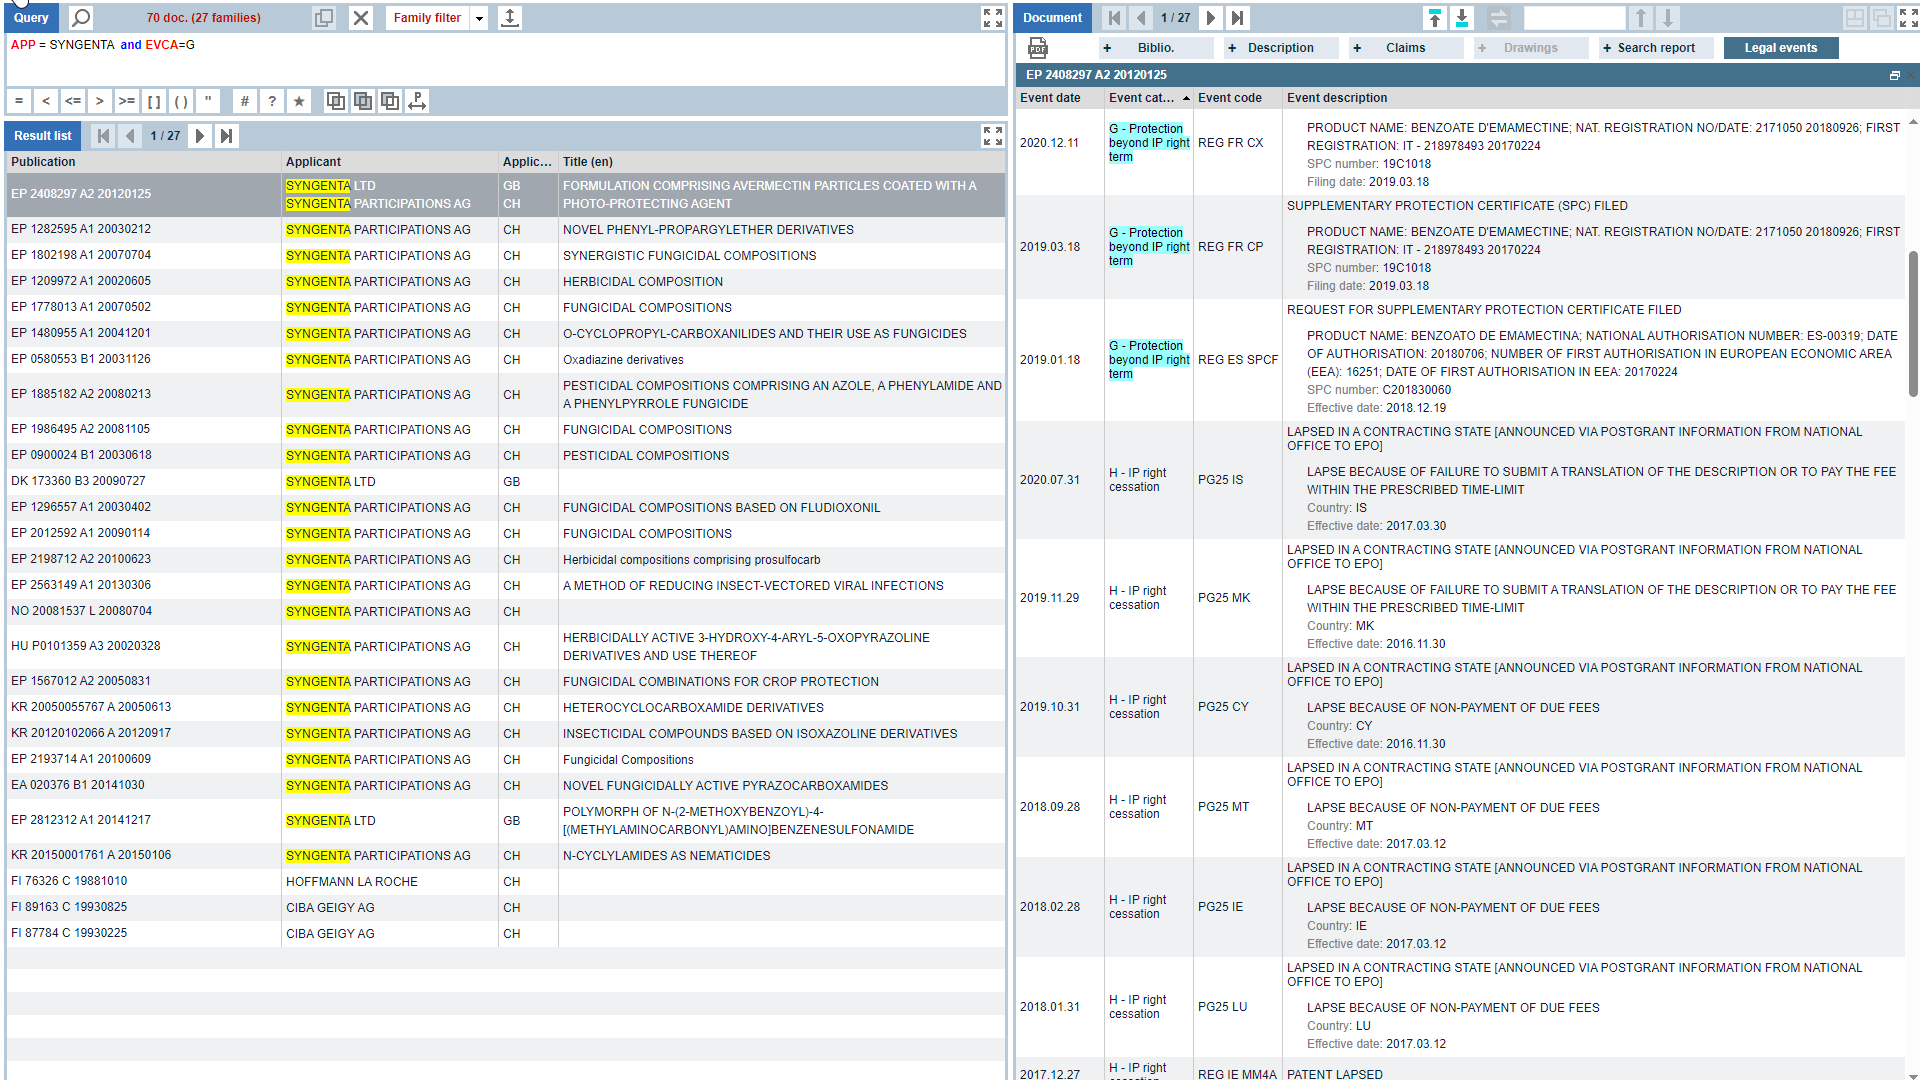Viewport: 1920px width, 1080px height.
Task: Insert quotation marks using the " operator icon
Action: 208,100
